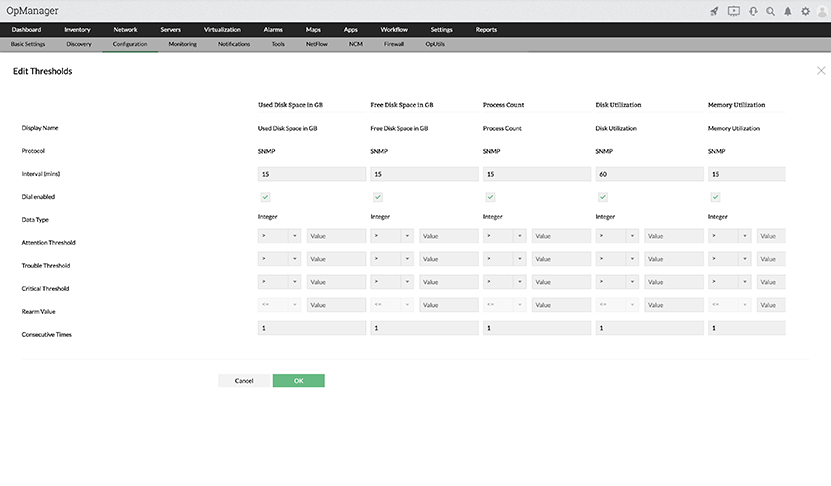Click Consecutive Times field for Free Disk Space
831x486 pixels.
pyautogui.click(x=423, y=328)
